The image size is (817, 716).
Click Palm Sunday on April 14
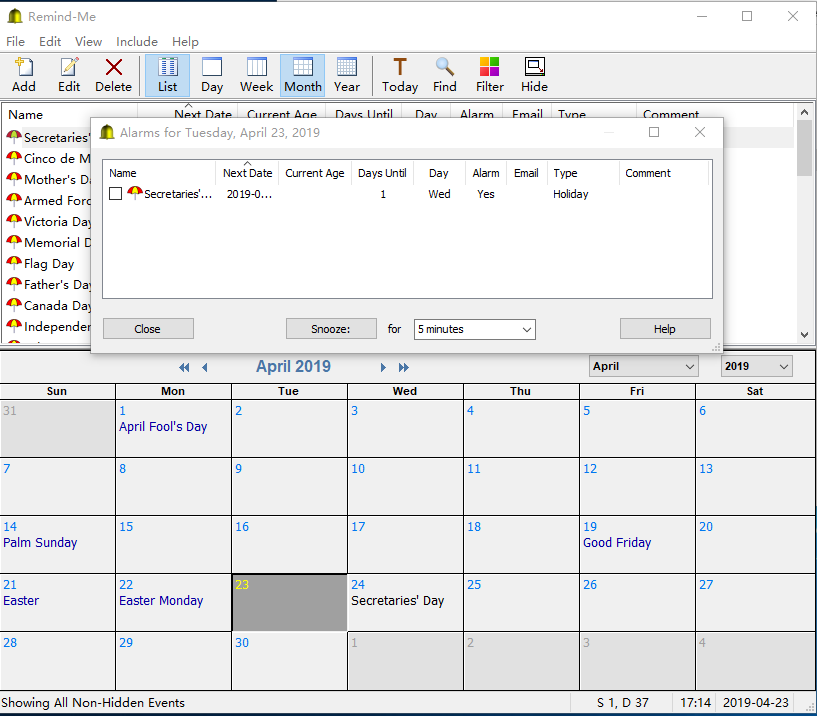point(40,543)
